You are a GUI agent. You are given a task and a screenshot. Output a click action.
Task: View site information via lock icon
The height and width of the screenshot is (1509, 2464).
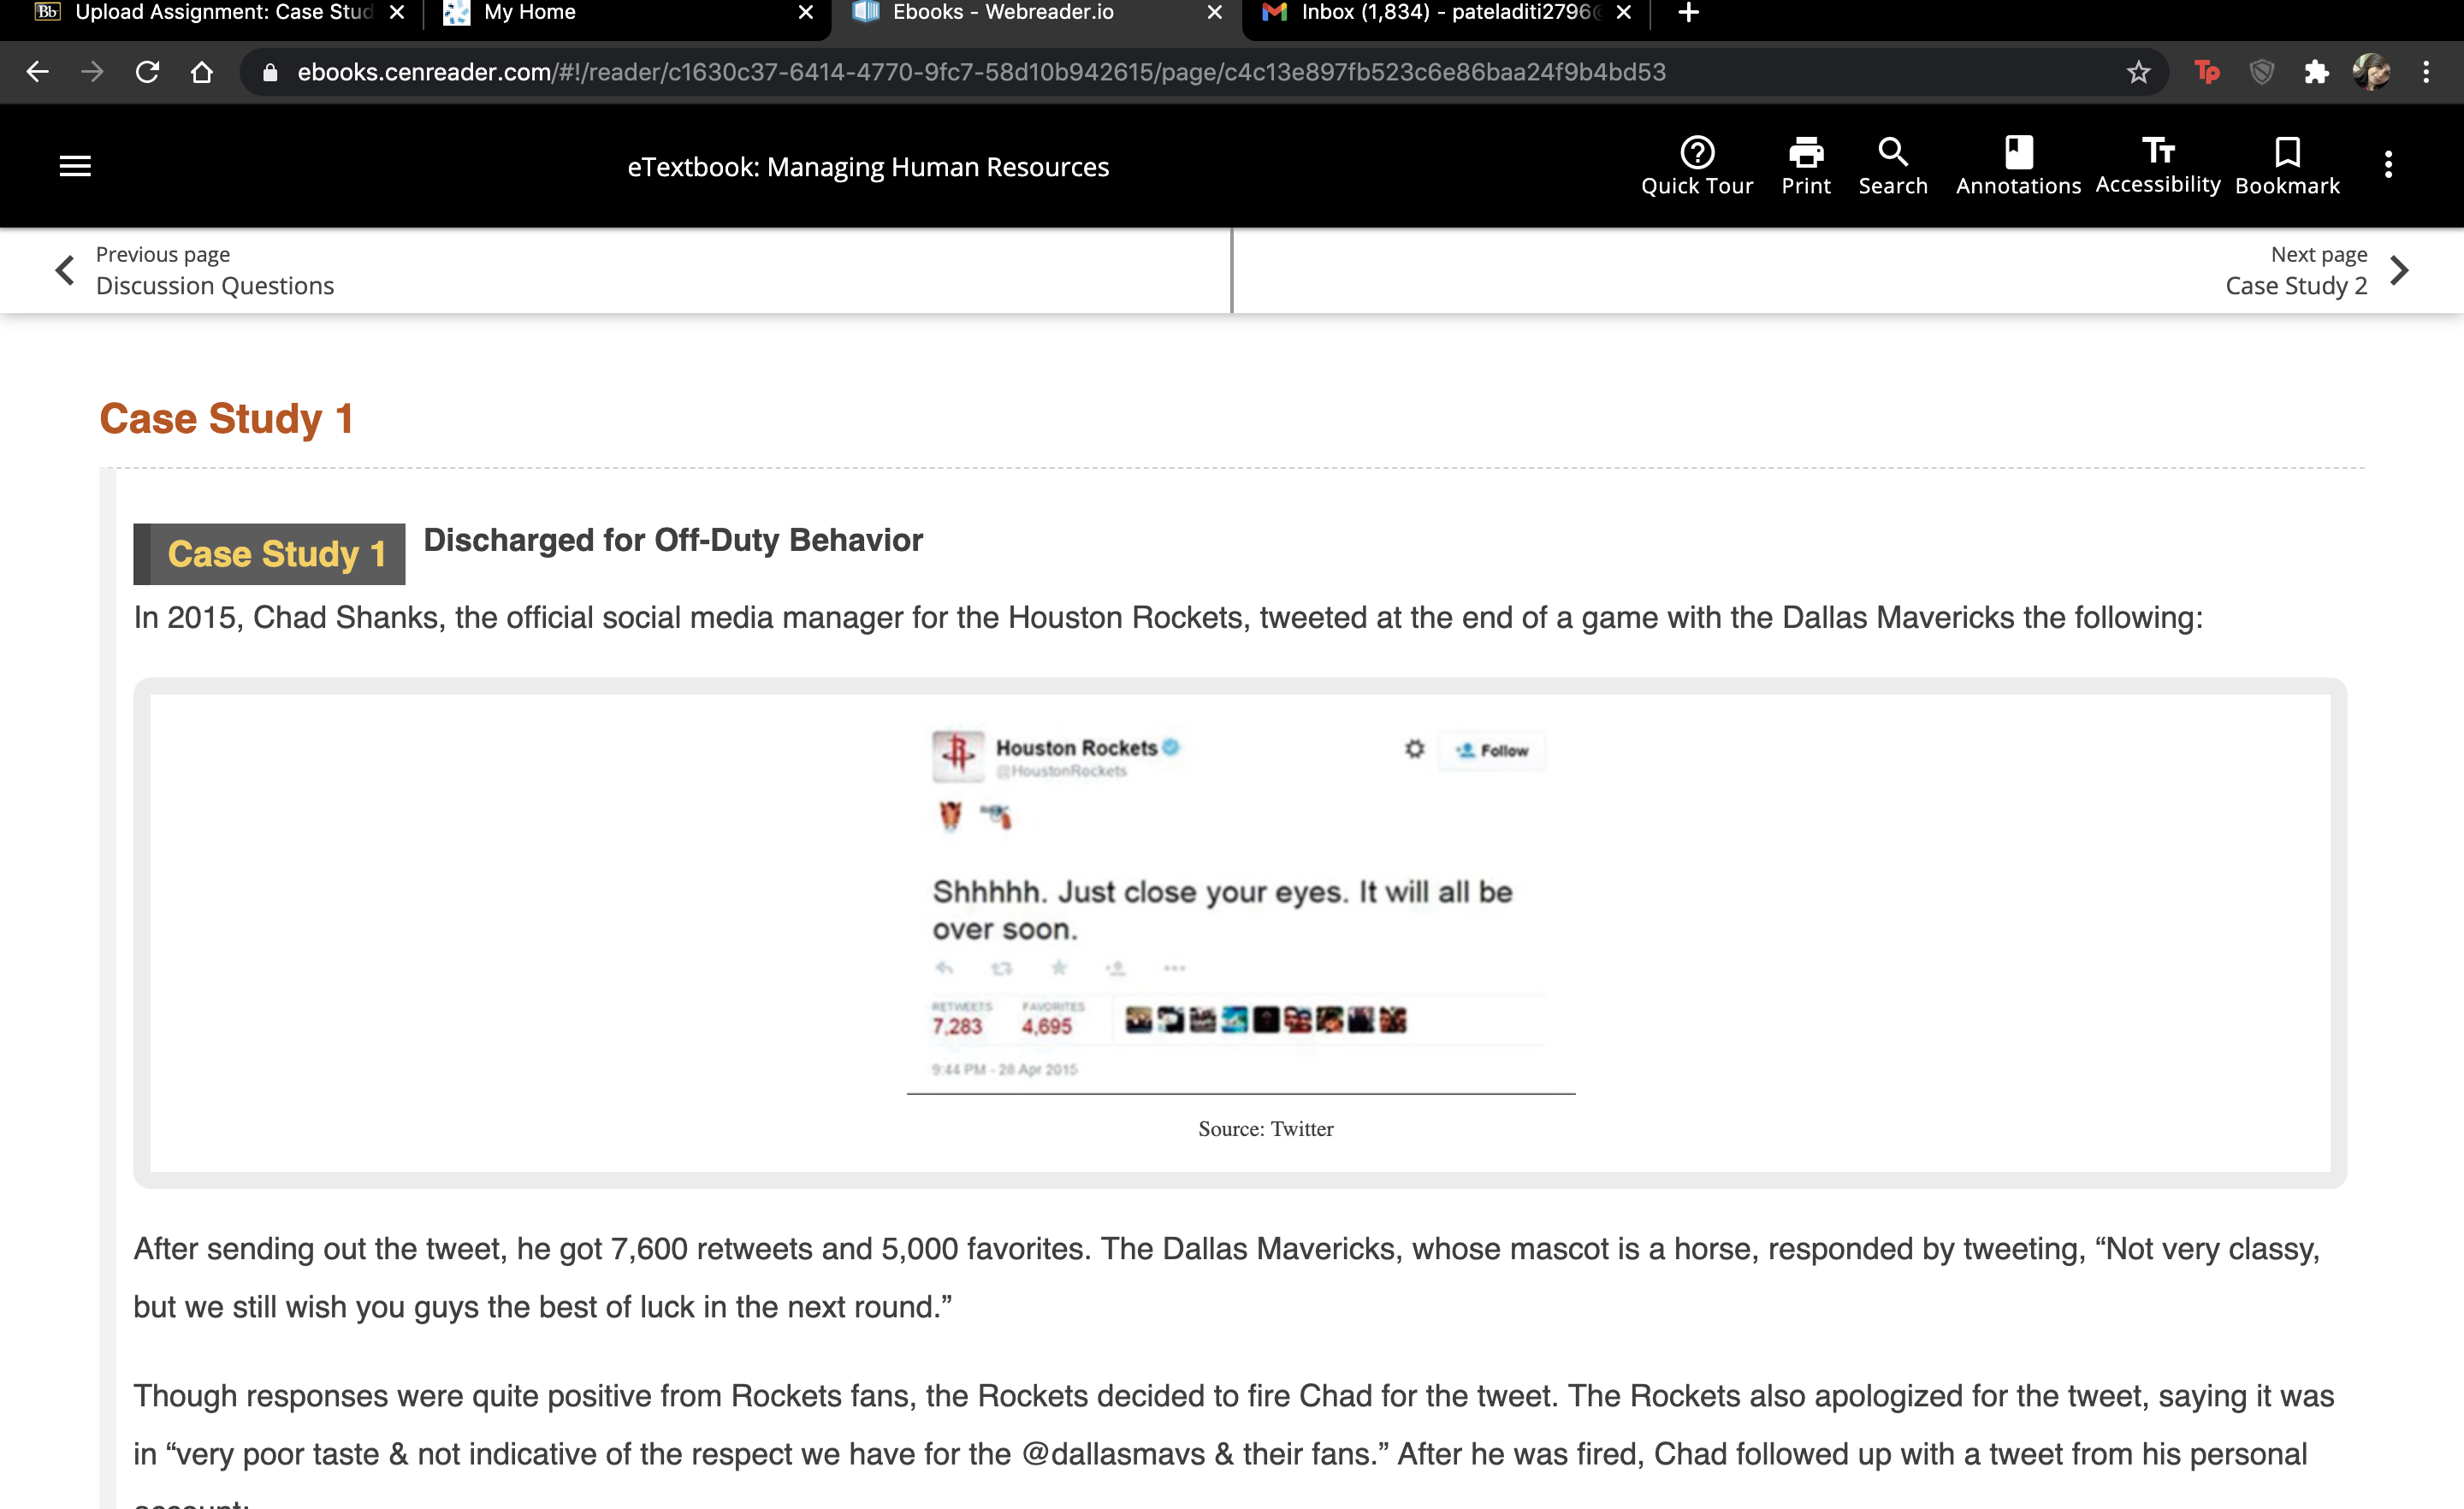coord(269,72)
